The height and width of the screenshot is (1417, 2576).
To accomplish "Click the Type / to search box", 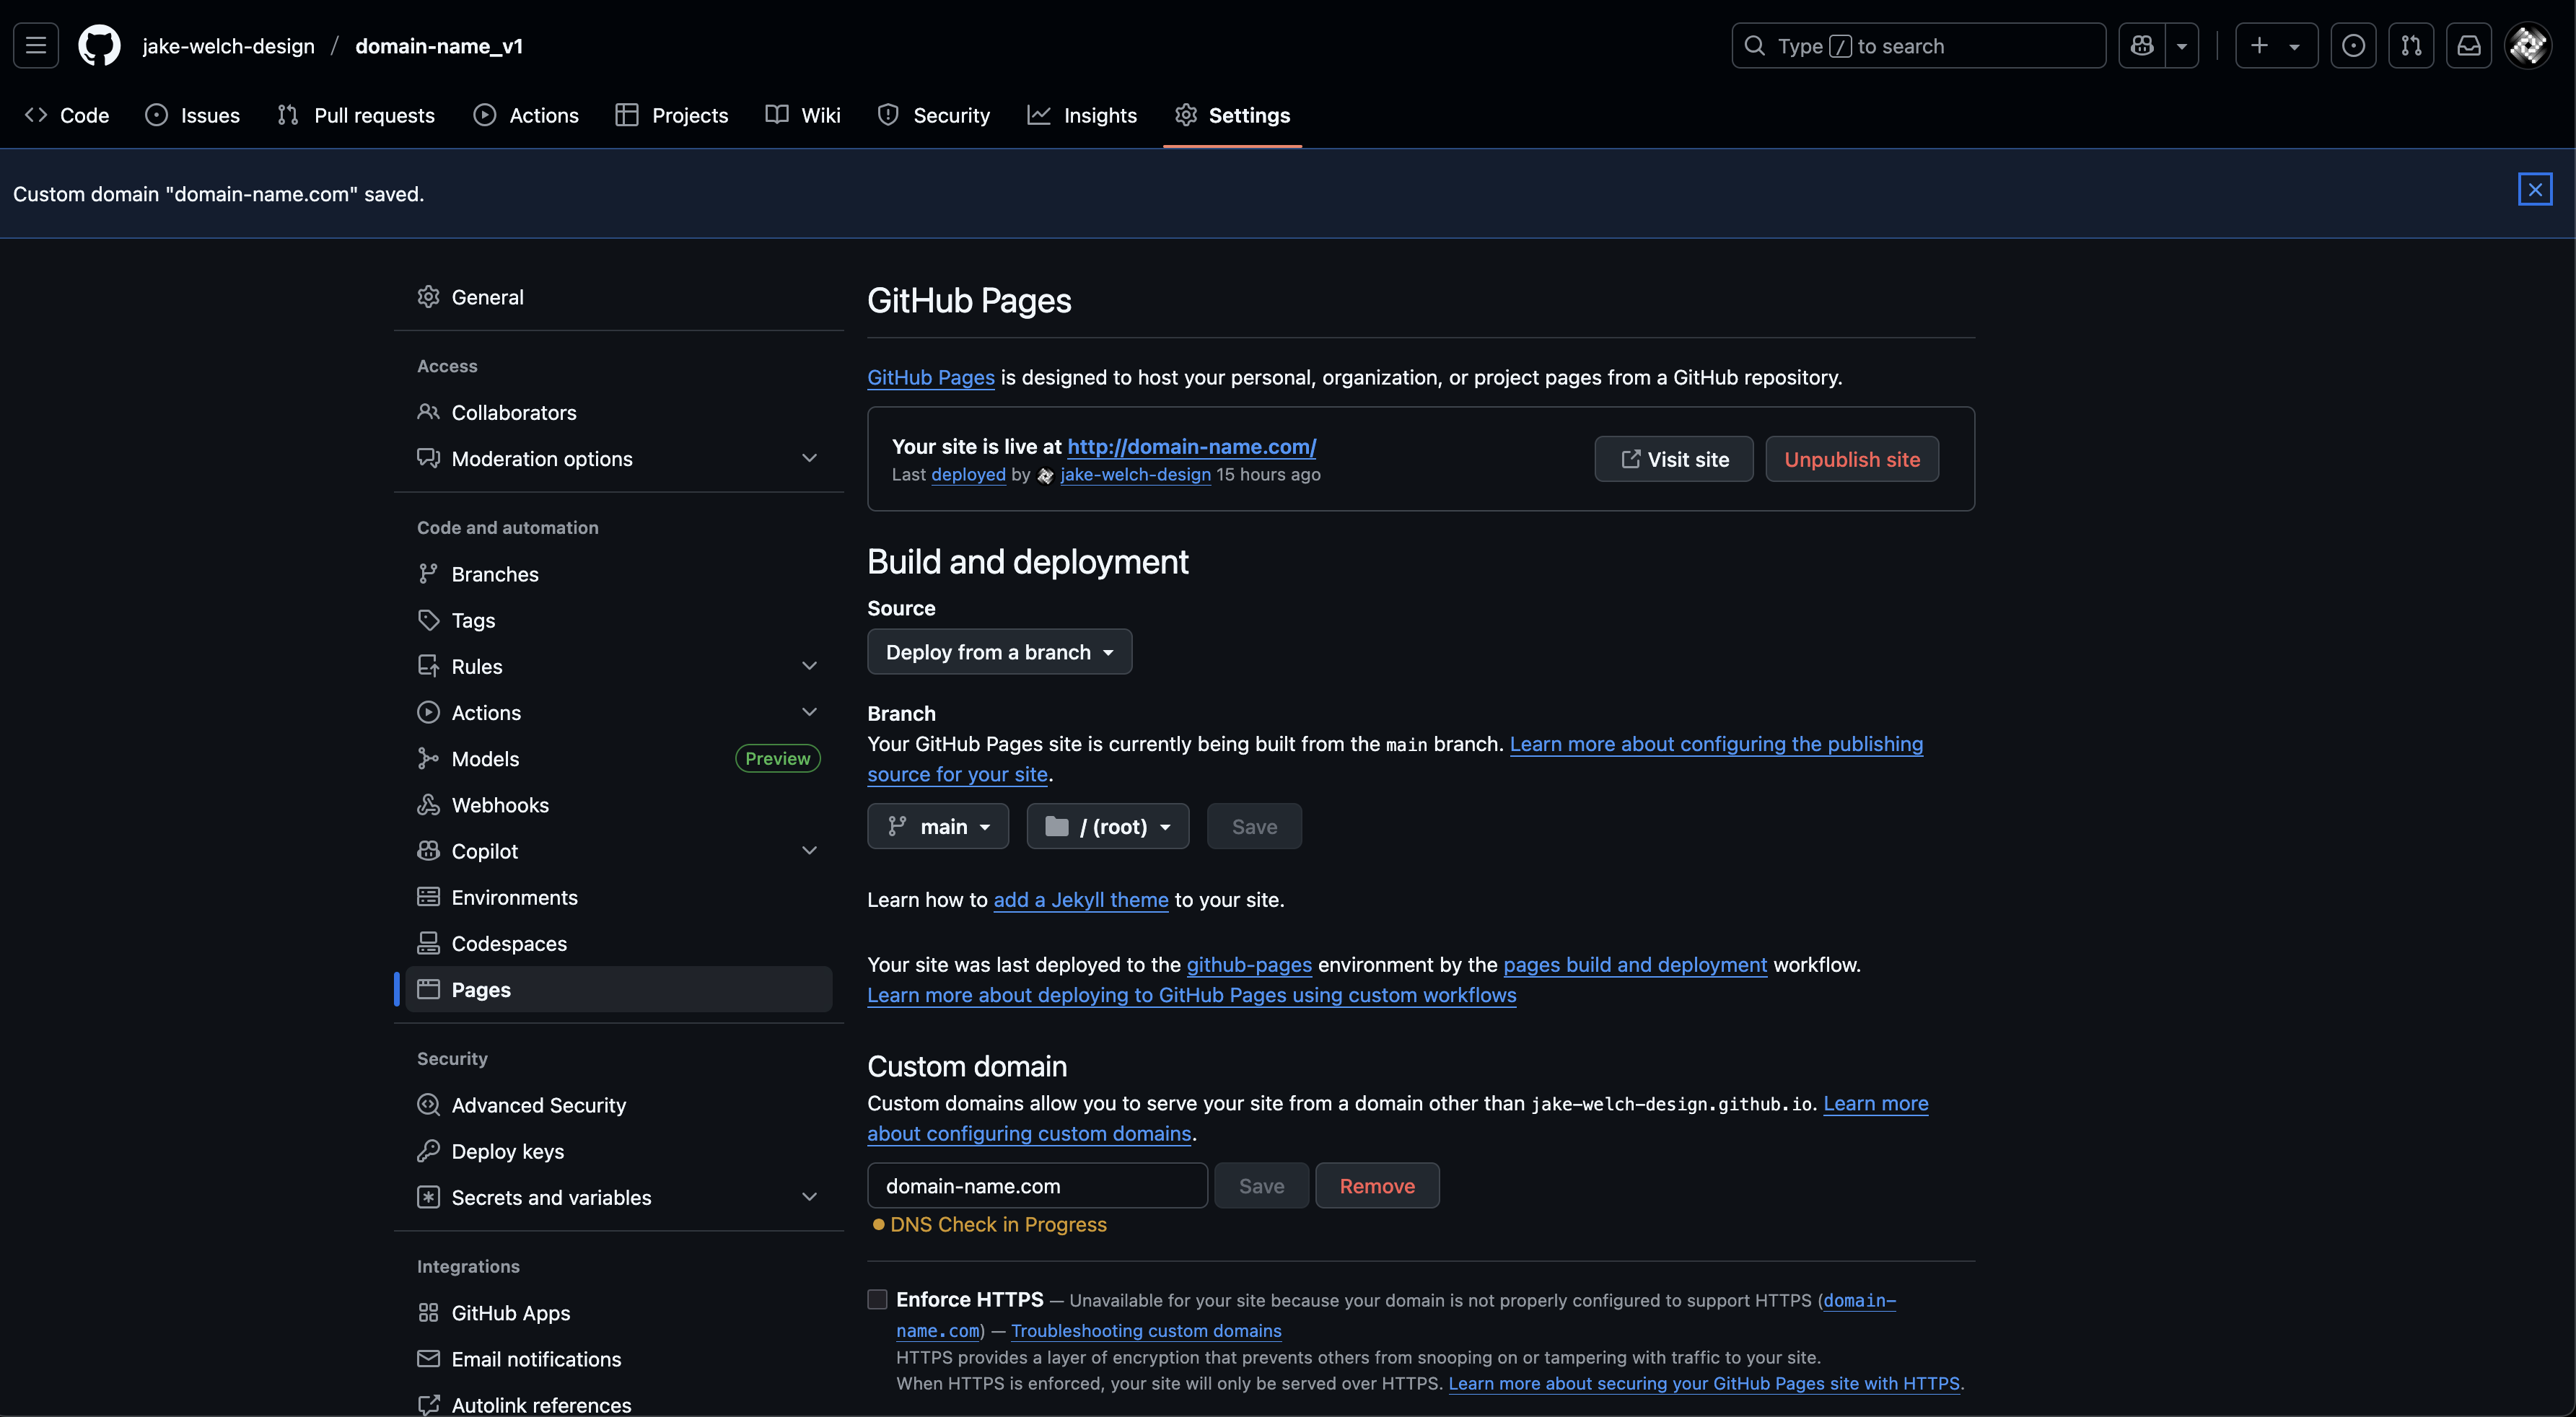I will coord(1918,46).
